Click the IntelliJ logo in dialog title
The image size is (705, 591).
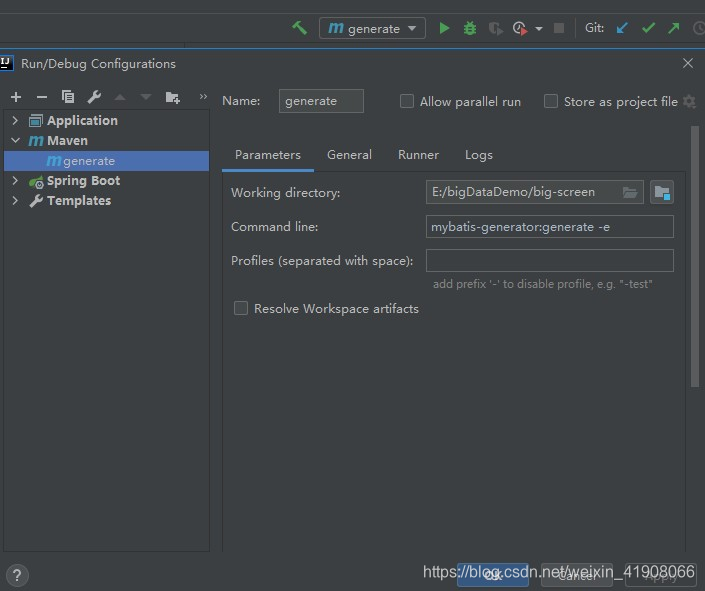(x=7, y=63)
